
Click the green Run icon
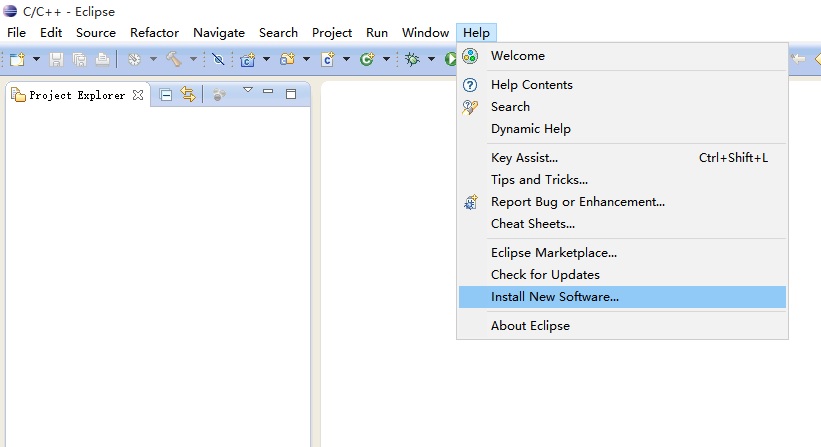(450, 59)
